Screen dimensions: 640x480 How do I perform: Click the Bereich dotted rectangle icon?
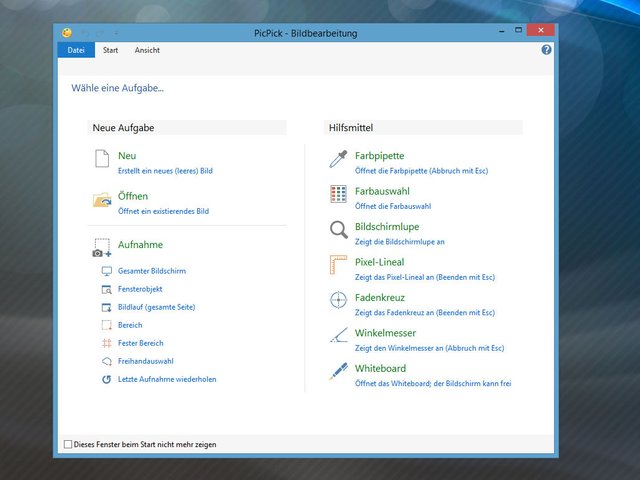tap(107, 325)
